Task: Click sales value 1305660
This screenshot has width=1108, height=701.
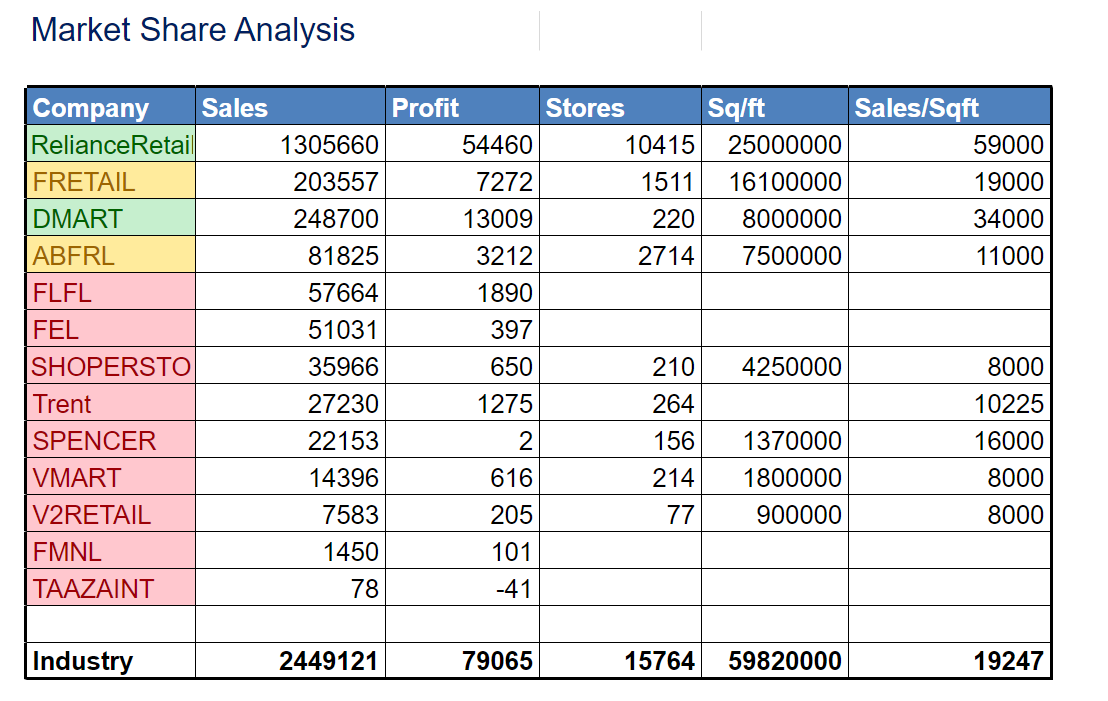Action: (329, 145)
